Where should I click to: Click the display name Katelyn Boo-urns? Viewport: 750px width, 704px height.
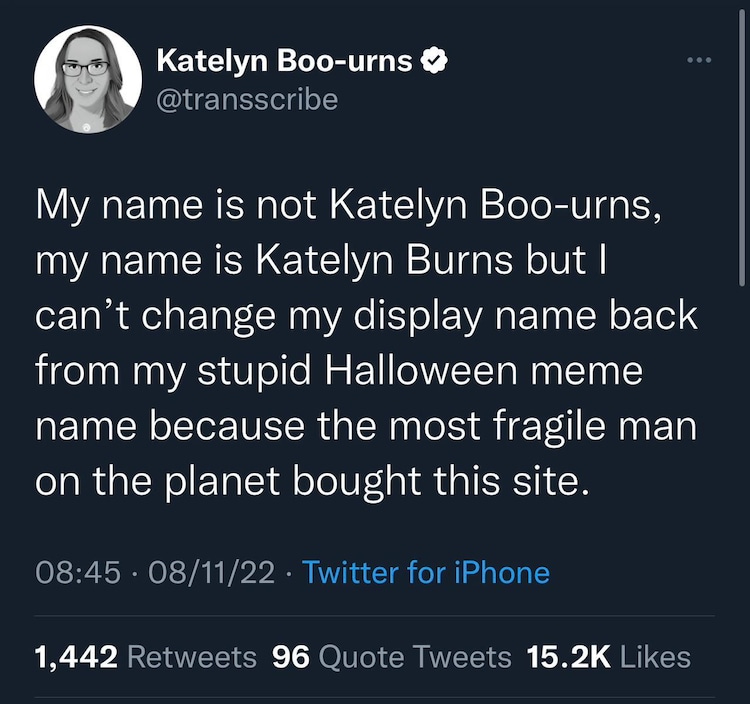coord(284,61)
